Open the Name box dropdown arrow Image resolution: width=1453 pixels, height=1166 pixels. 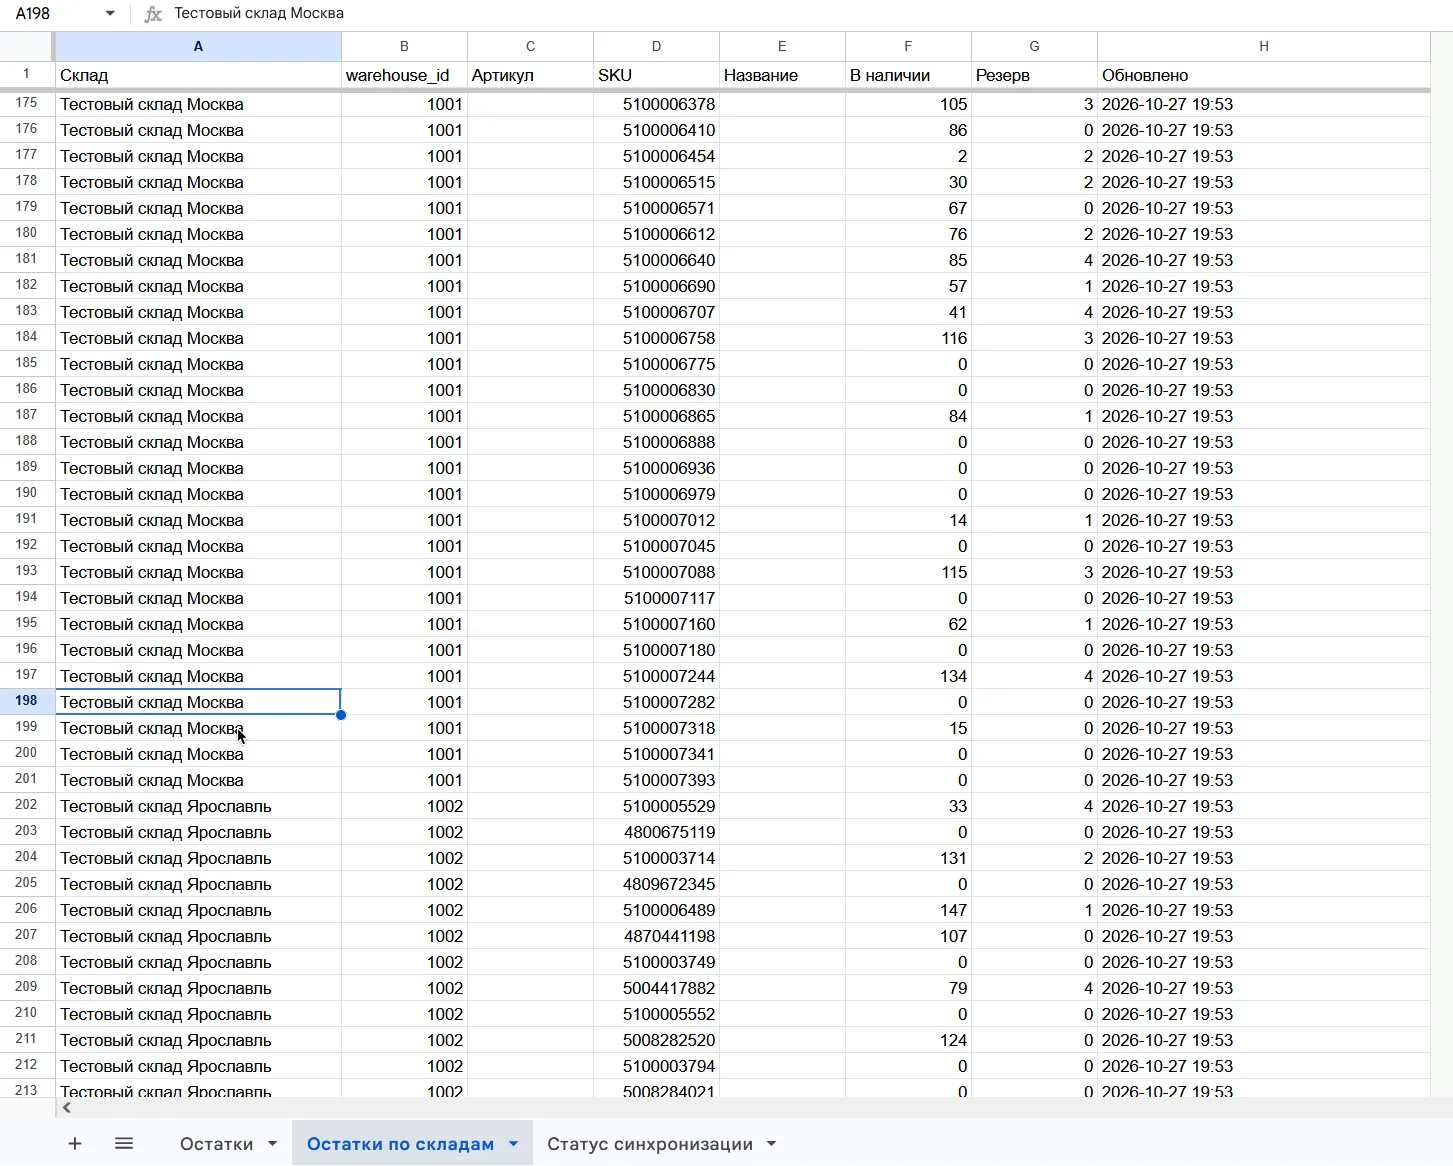[110, 14]
